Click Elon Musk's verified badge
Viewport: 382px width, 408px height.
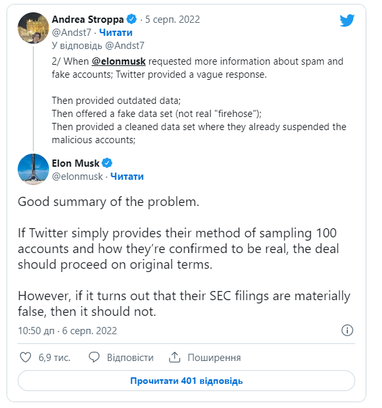click(x=107, y=163)
